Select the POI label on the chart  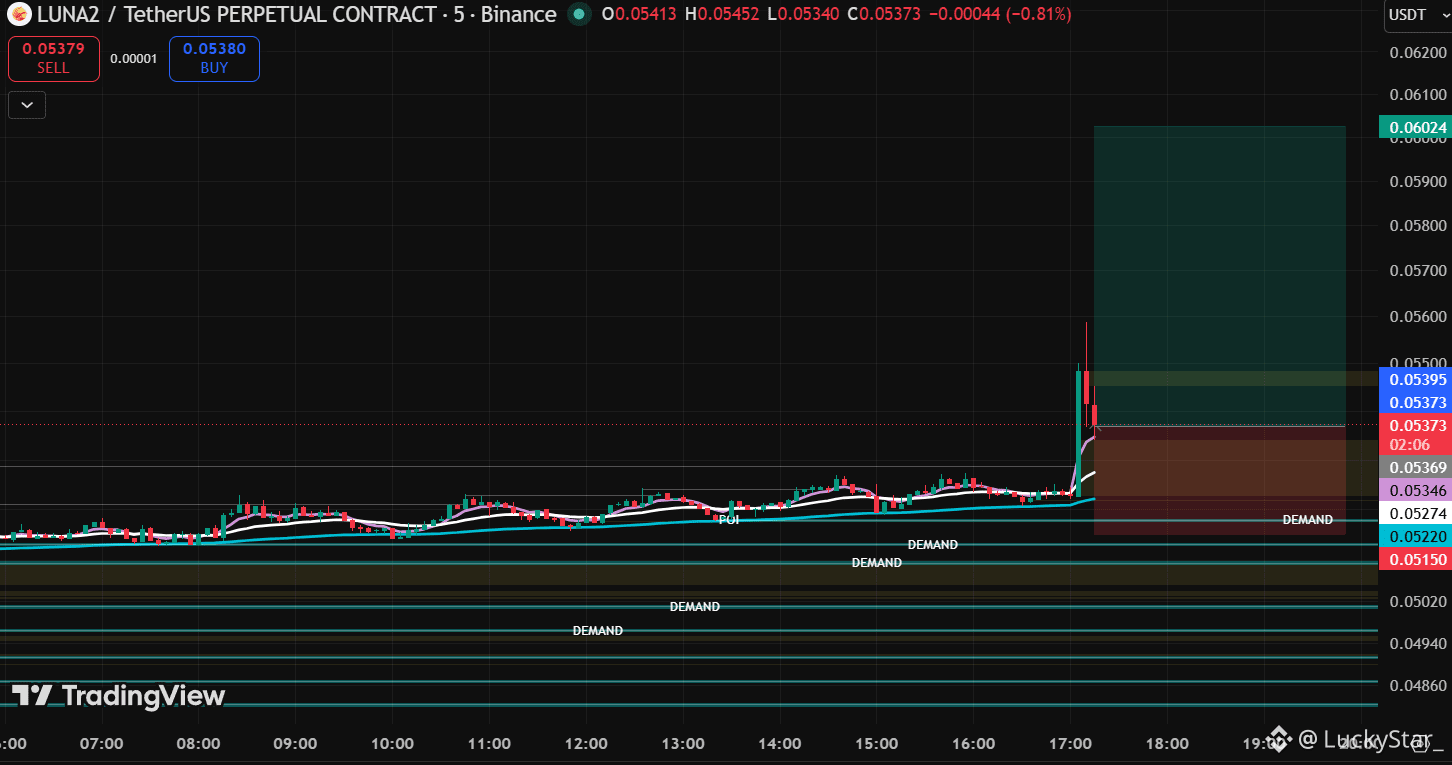point(729,520)
